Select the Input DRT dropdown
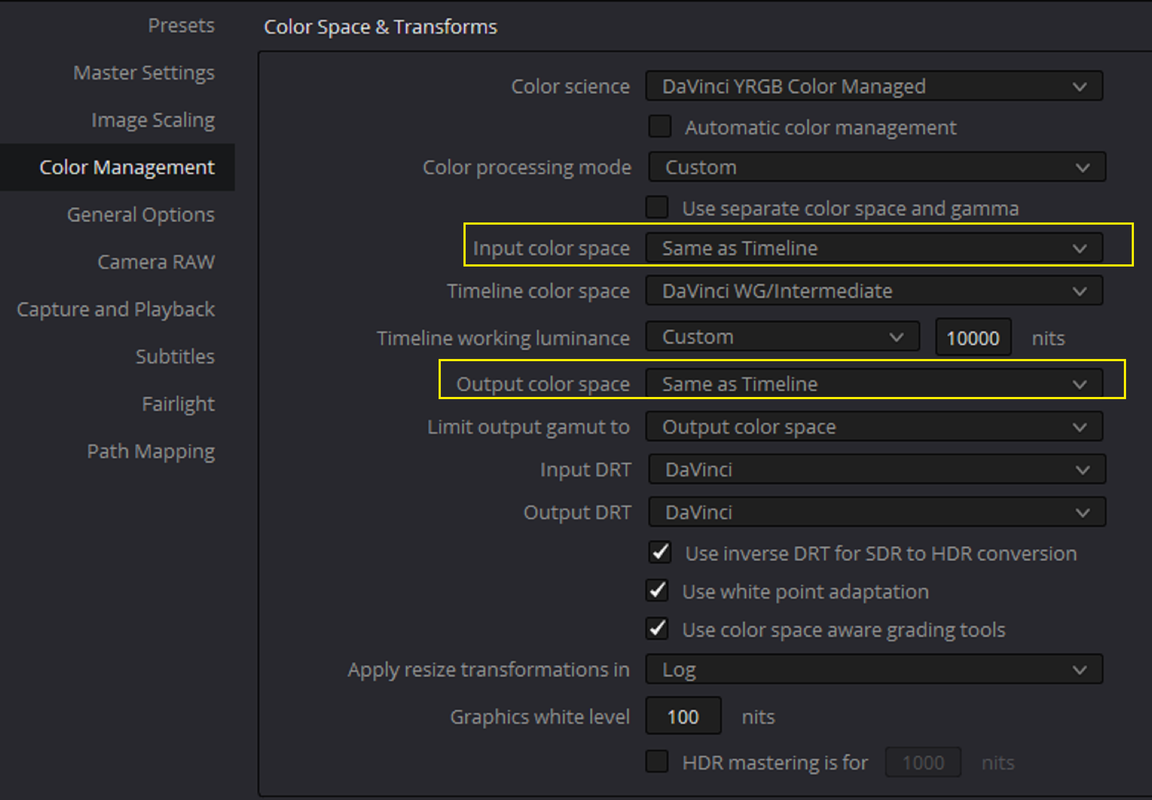 pyautogui.click(x=876, y=469)
